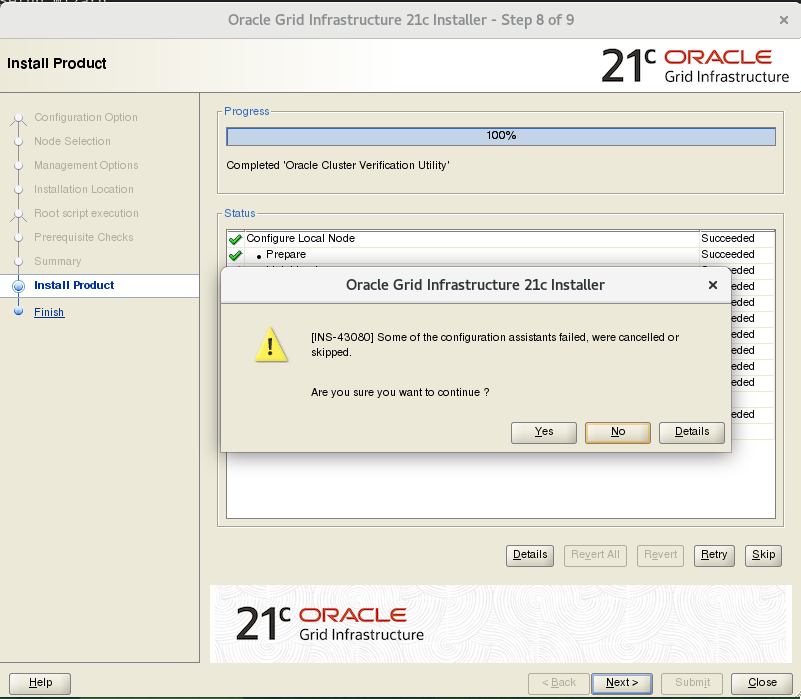Click the Close button at bottom right

click(762, 683)
